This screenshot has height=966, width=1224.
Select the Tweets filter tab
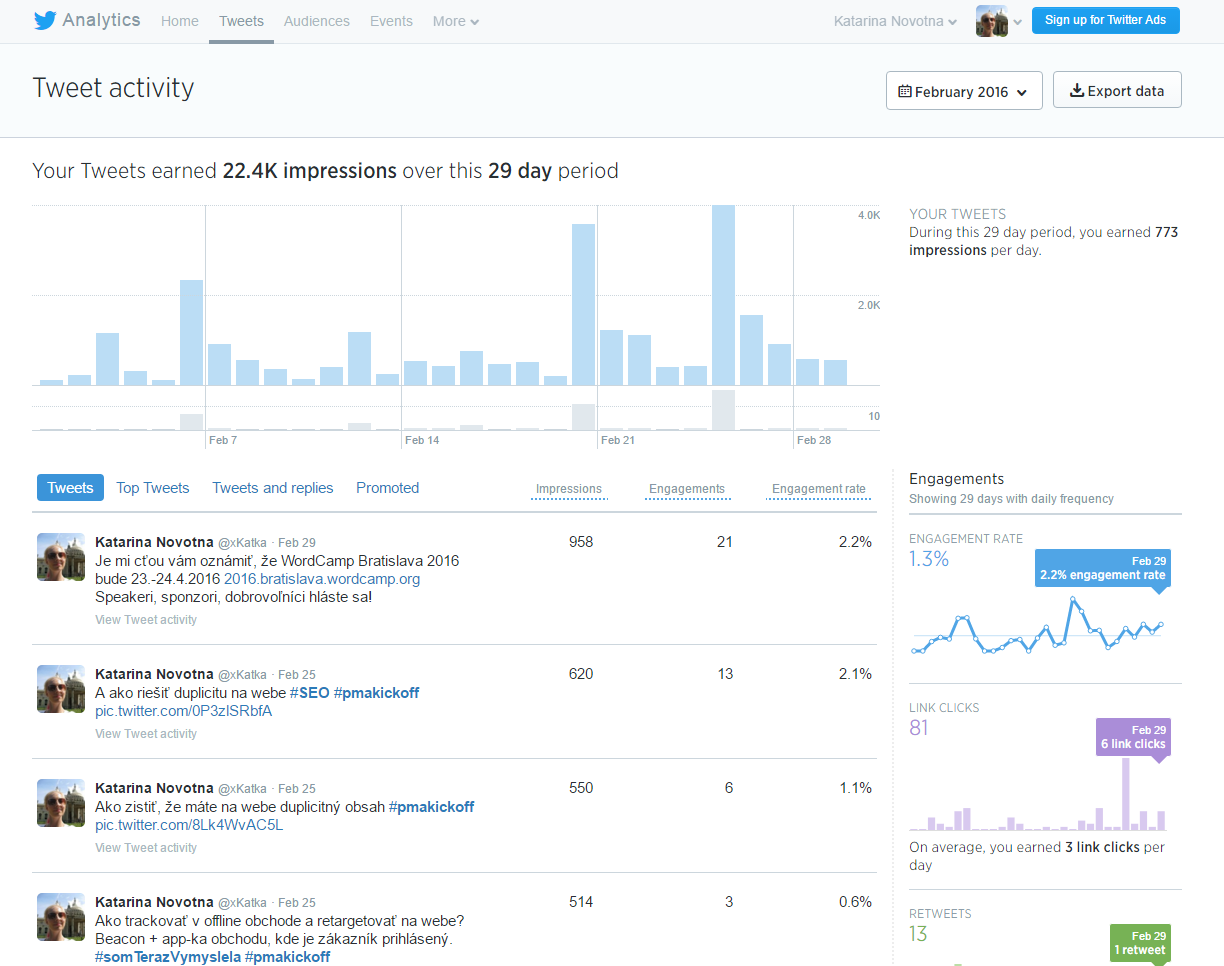[70, 488]
